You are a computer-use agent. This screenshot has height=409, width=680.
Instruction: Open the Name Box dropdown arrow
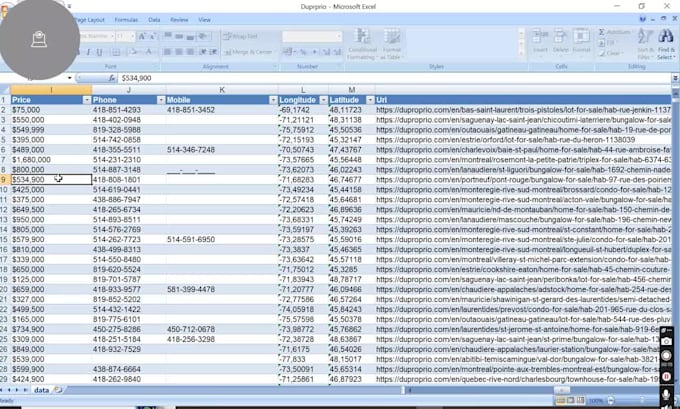[x=69, y=78]
